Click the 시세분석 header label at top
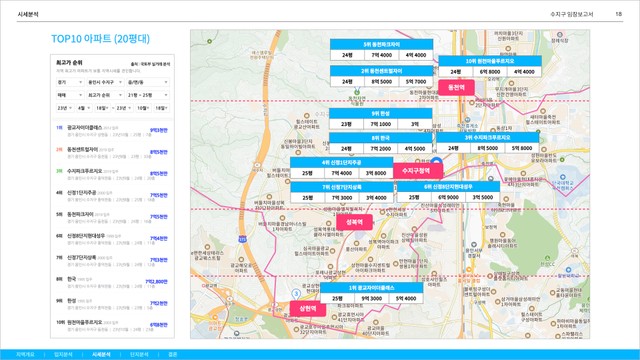The height and width of the screenshot is (360, 640). click(x=28, y=14)
